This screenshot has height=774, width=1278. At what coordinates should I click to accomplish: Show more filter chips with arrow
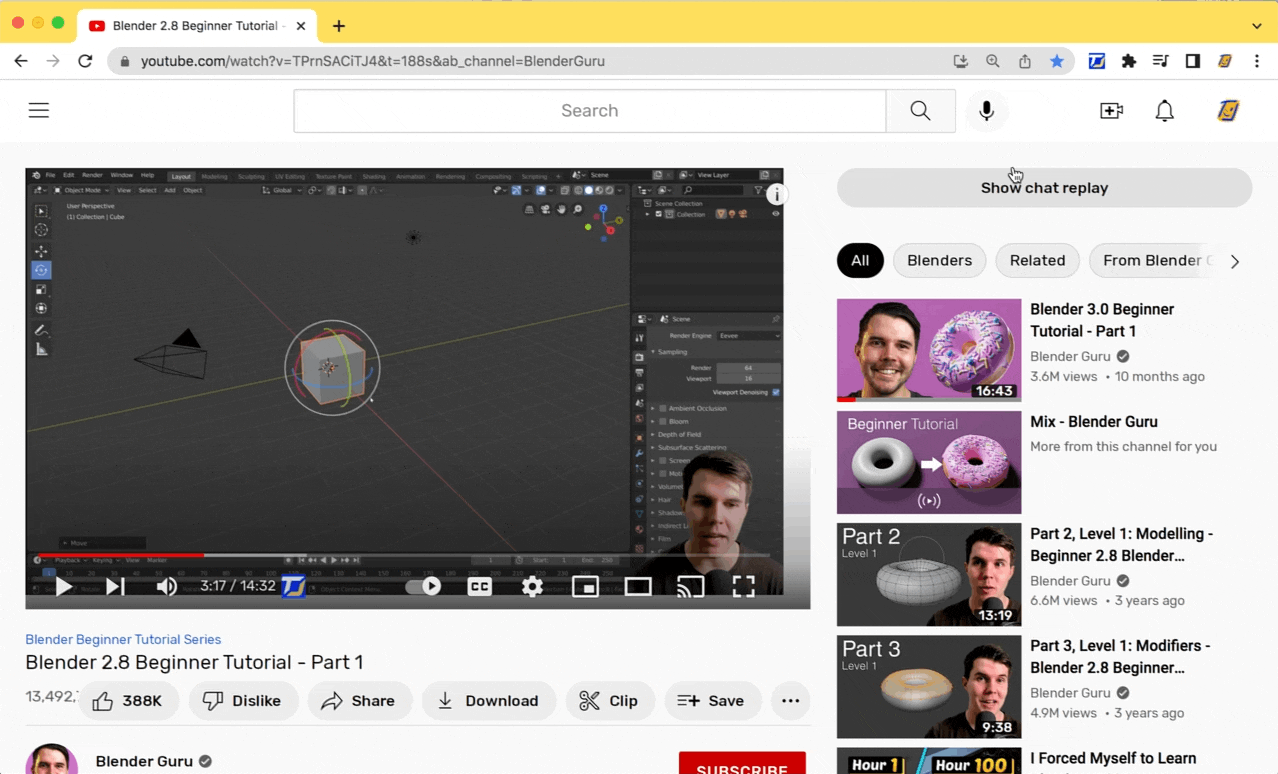(x=1235, y=261)
